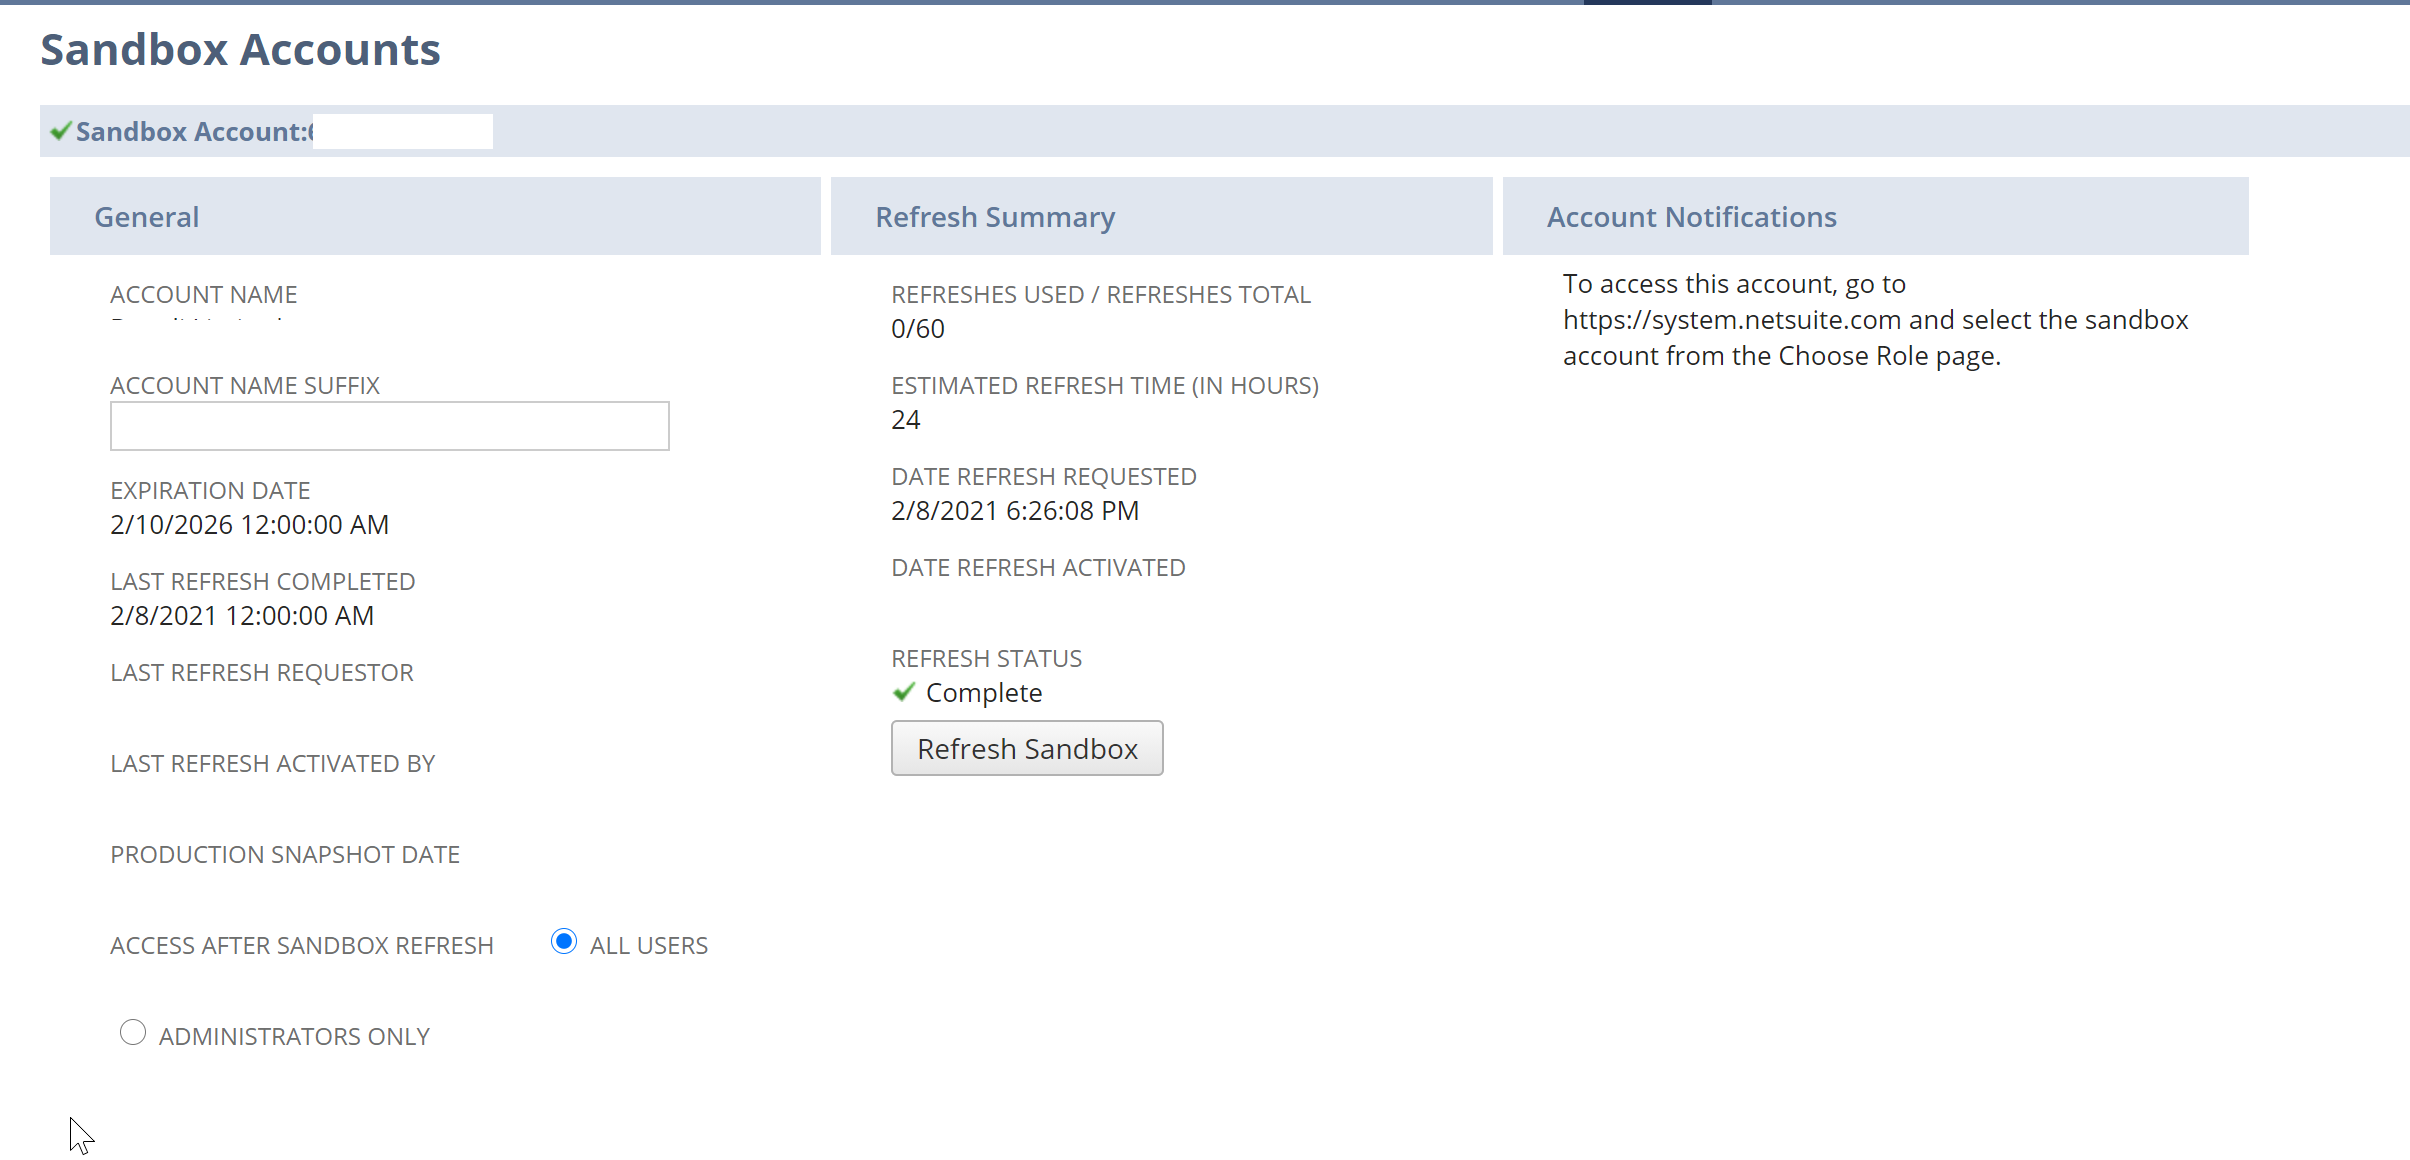Viewport: 2410px width, 1160px height.
Task: Click the Last Refresh Completed date
Action: (x=241, y=615)
